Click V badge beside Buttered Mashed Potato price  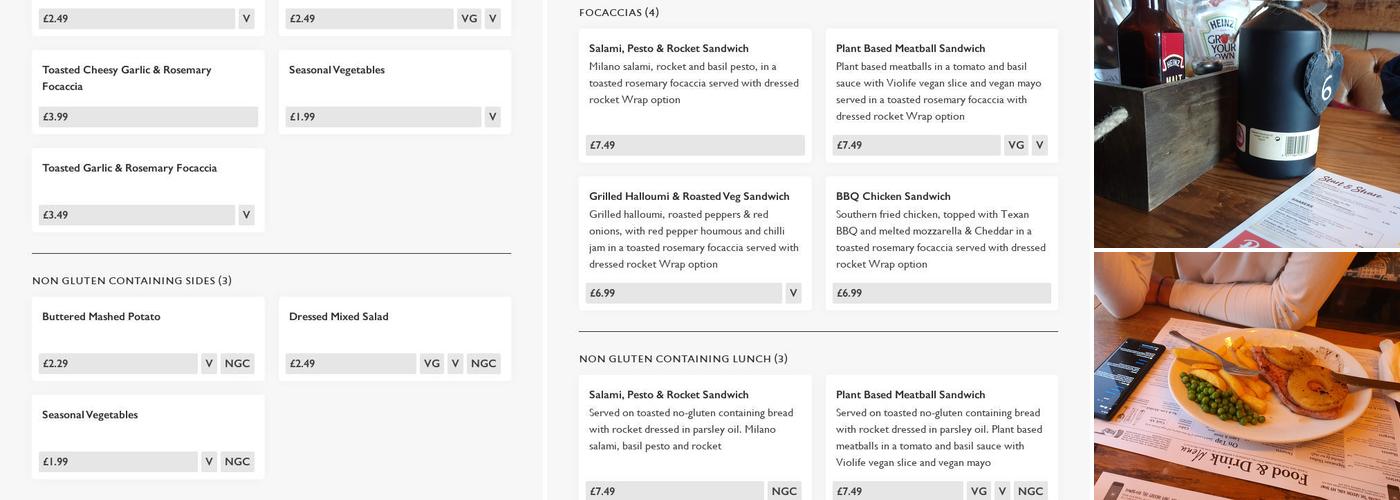(x=209, y=364)
